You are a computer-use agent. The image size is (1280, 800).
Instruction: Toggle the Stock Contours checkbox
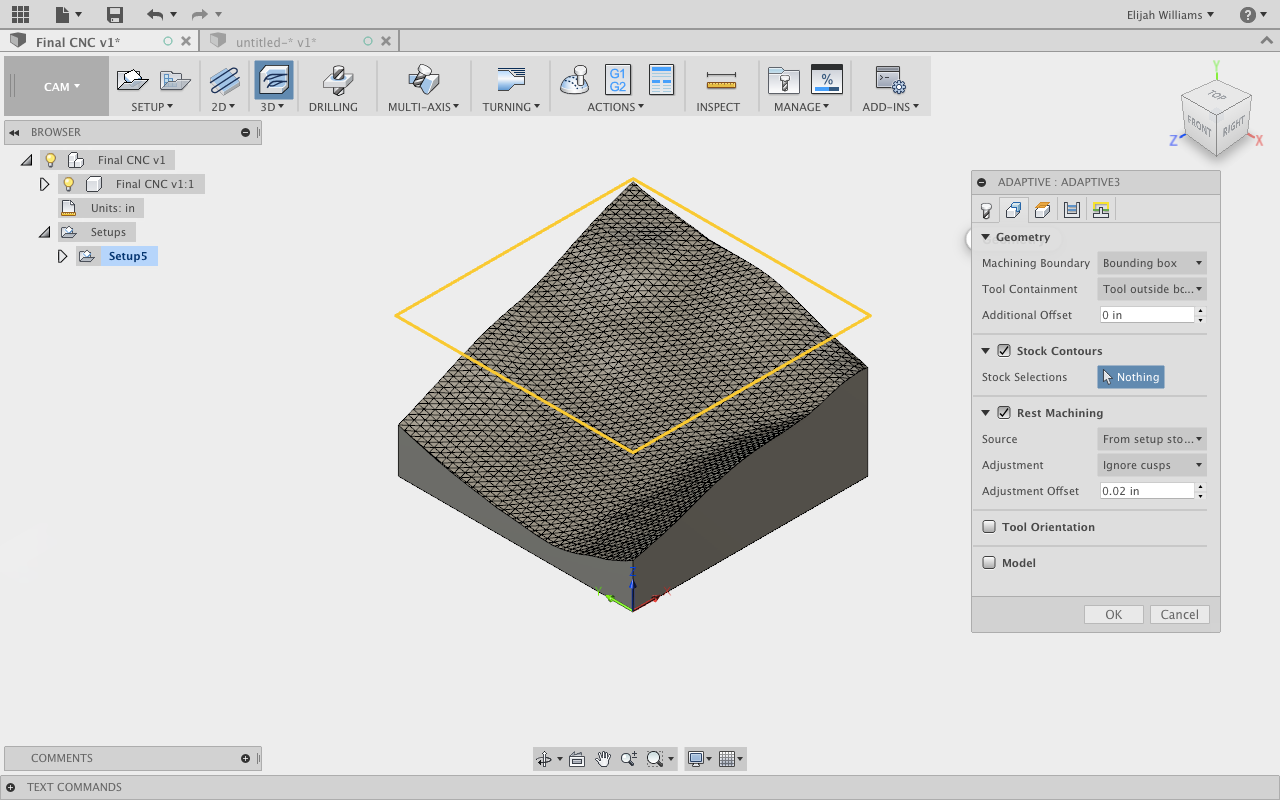(x=1004, y=350)
